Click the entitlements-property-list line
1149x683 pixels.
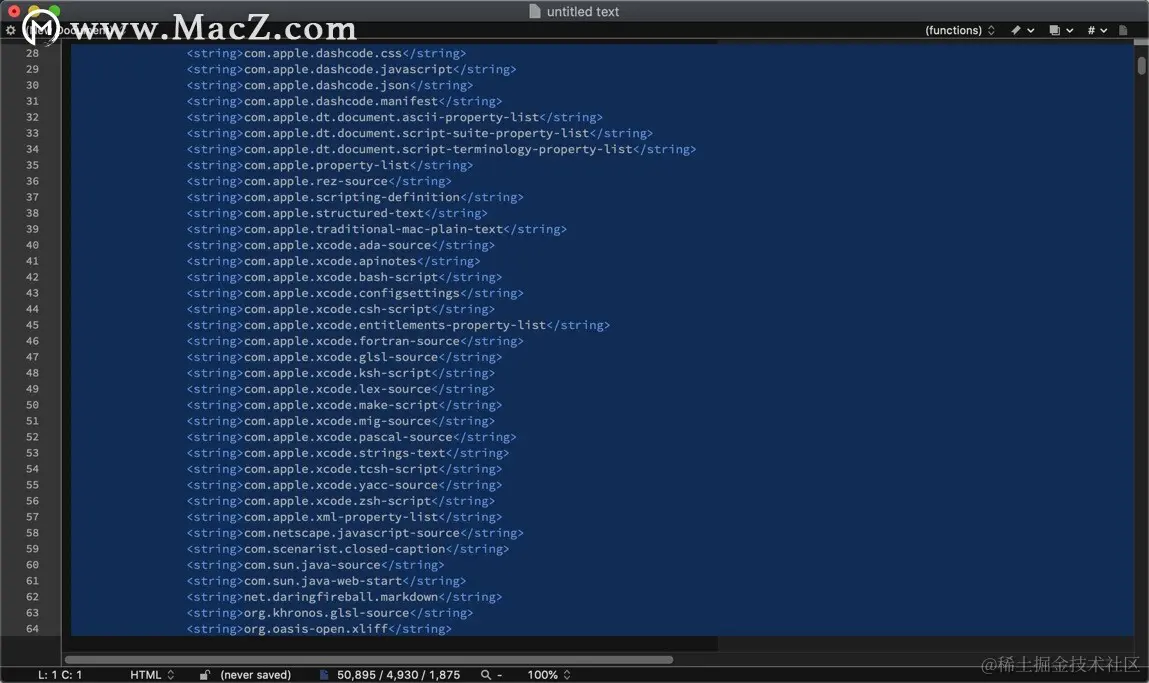(398, 325)
